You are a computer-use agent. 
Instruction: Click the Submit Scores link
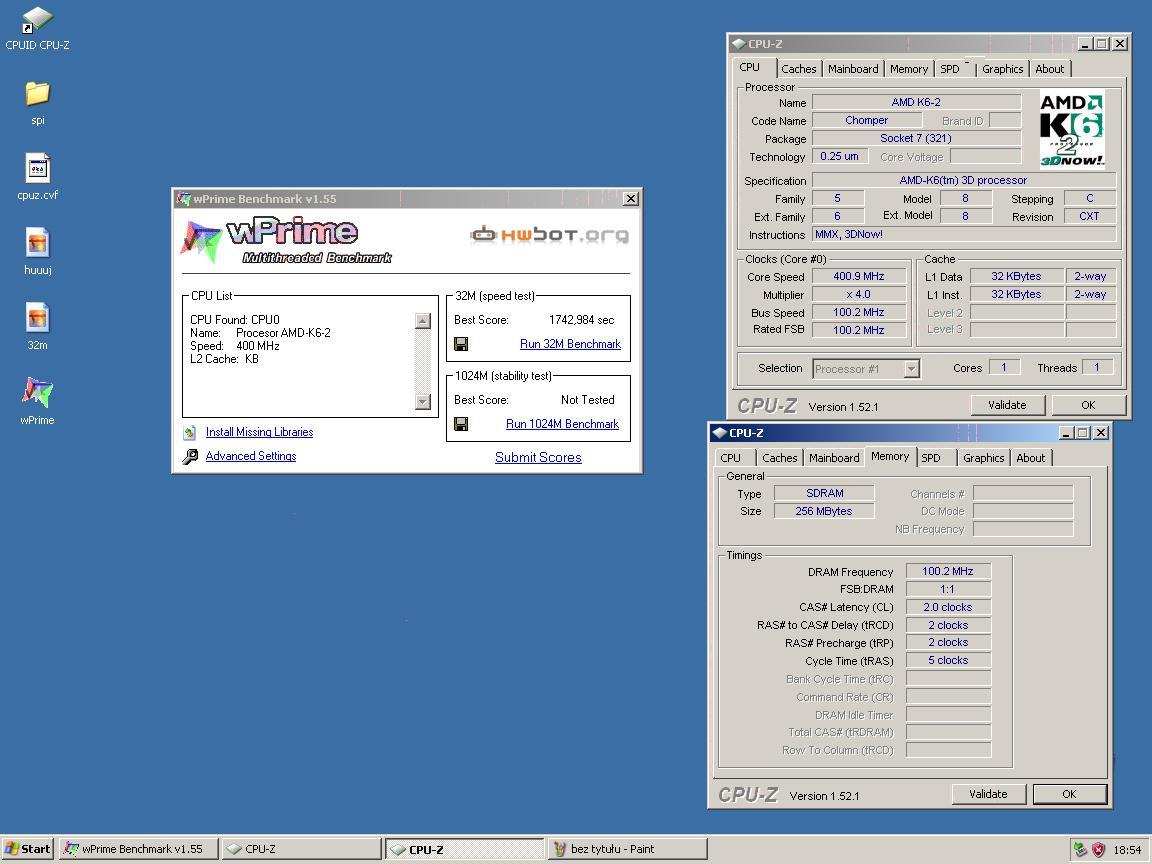(x=538, y=457)
